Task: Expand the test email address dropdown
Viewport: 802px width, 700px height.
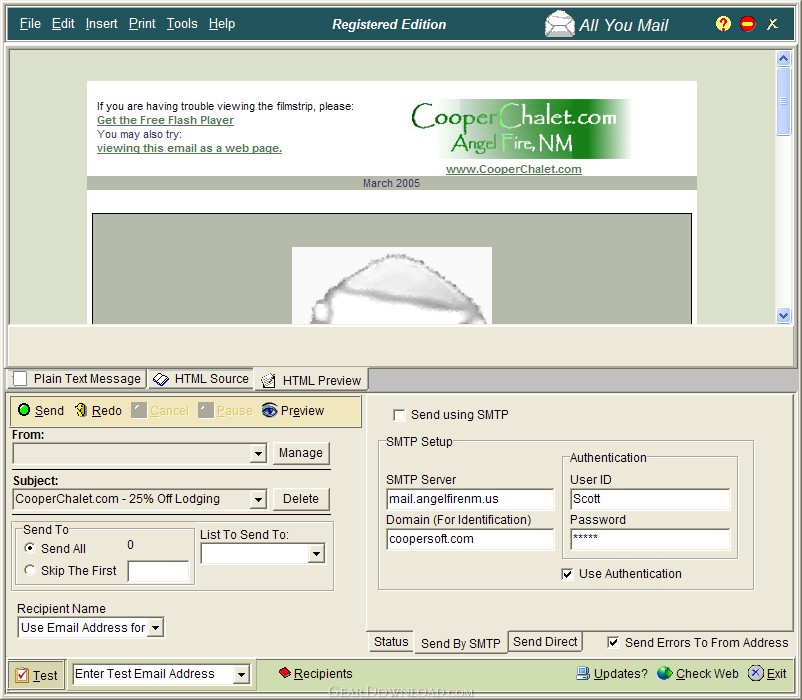Action: pos(241,674)
